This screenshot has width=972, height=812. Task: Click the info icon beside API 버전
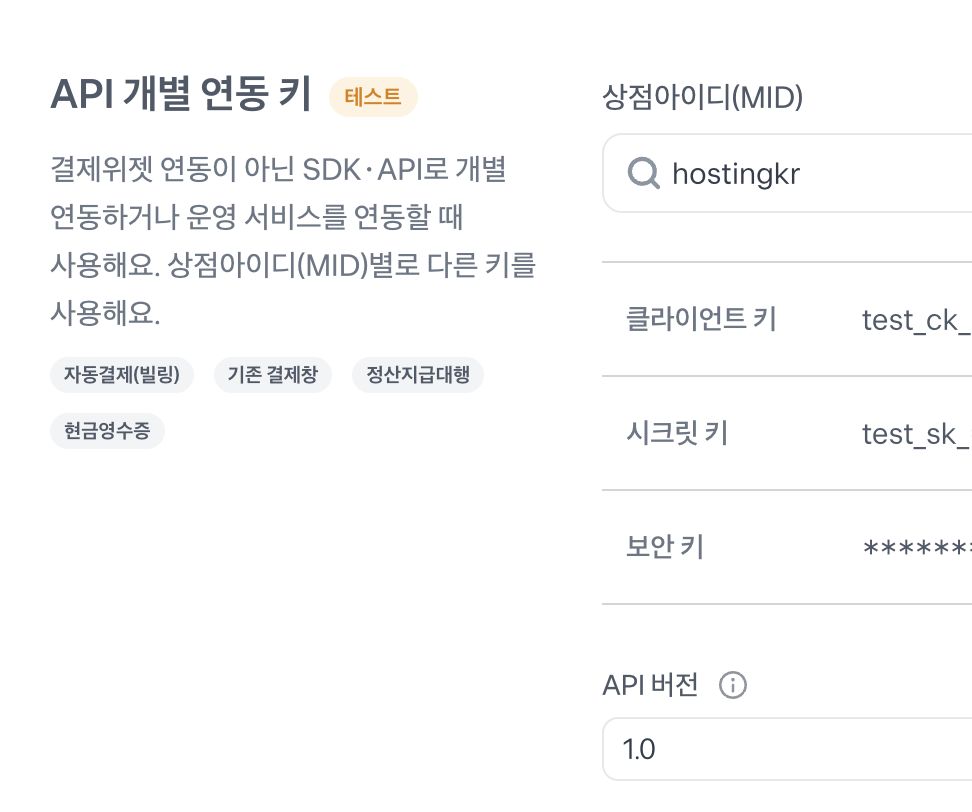(733, 686)
